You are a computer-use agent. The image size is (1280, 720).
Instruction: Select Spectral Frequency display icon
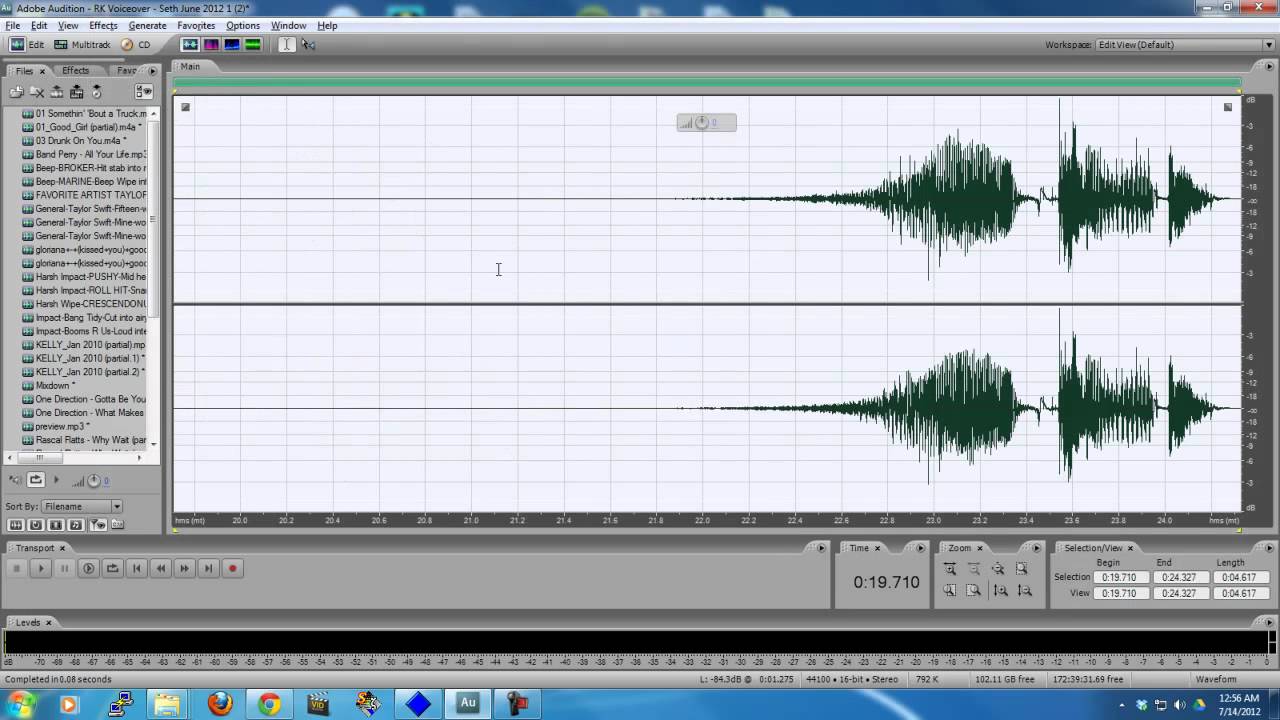211,45
